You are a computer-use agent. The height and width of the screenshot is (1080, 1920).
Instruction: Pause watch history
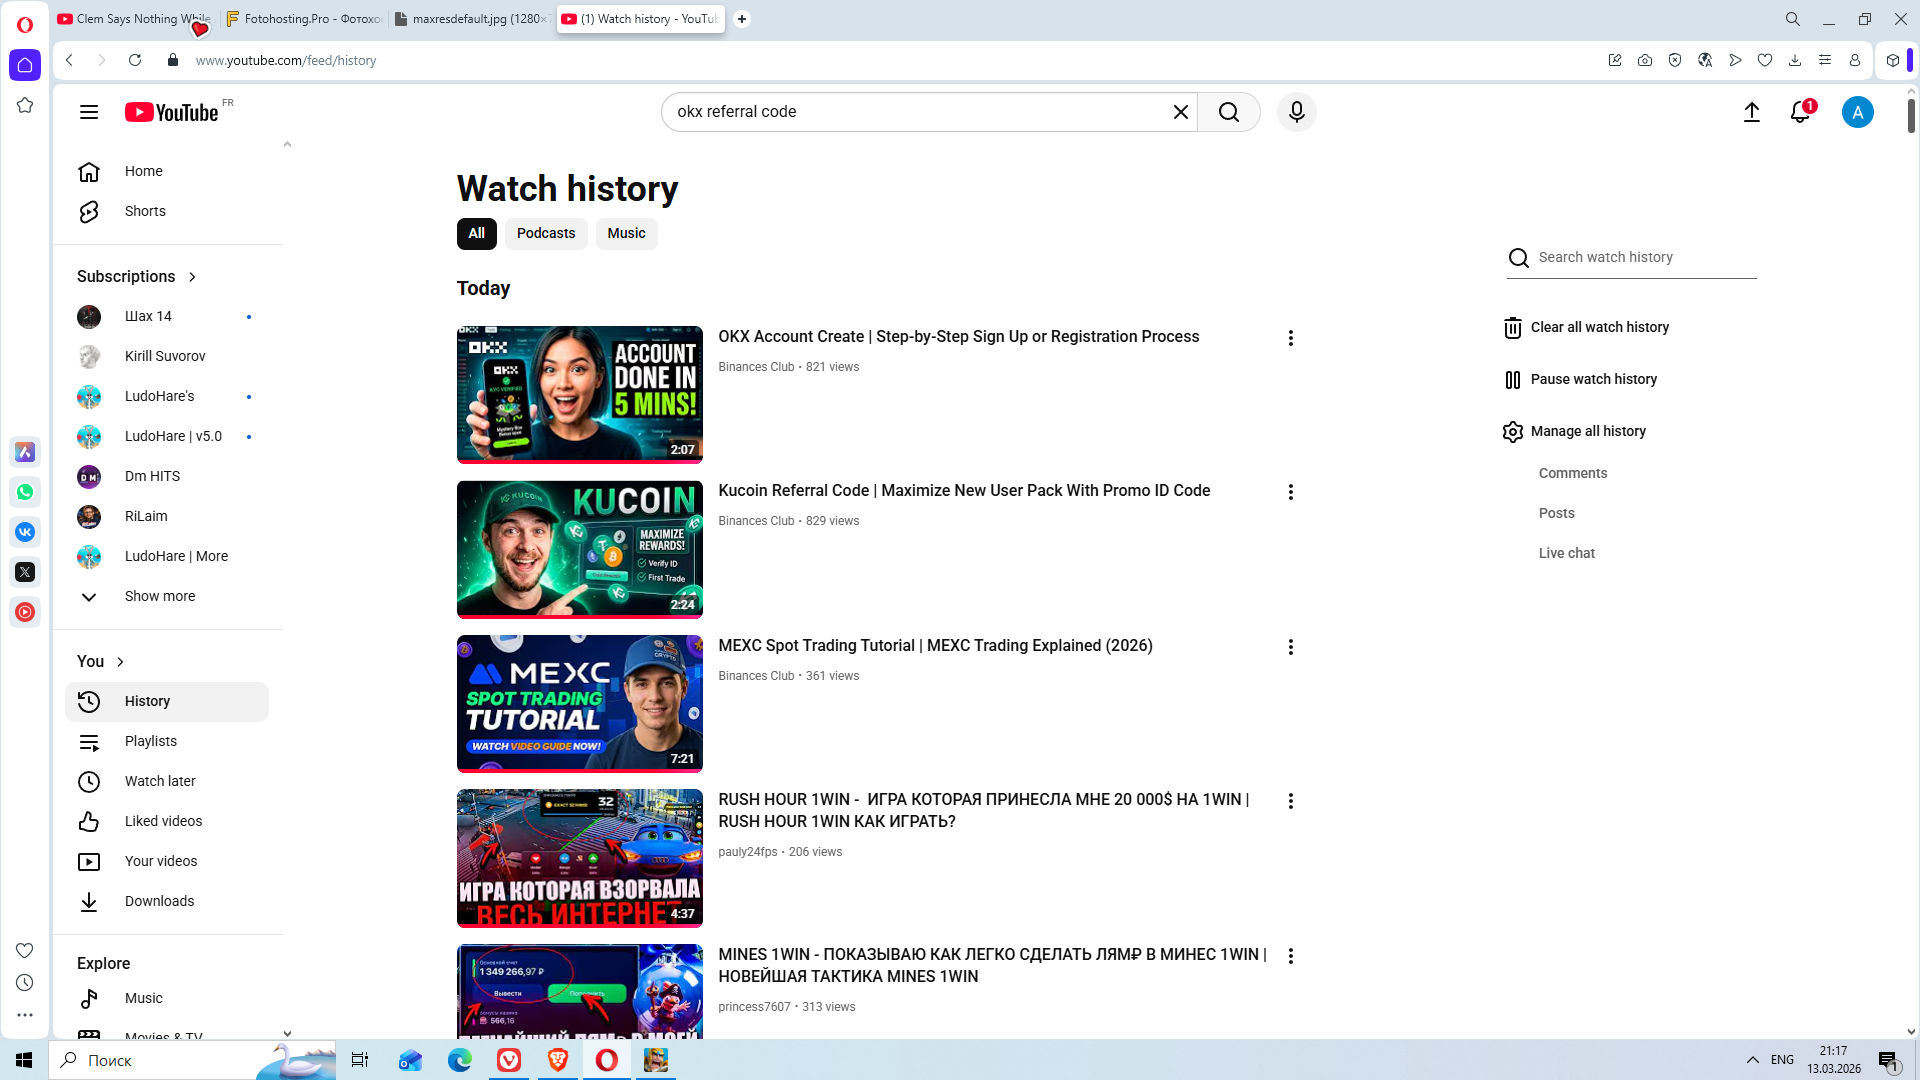point(1592,379)
